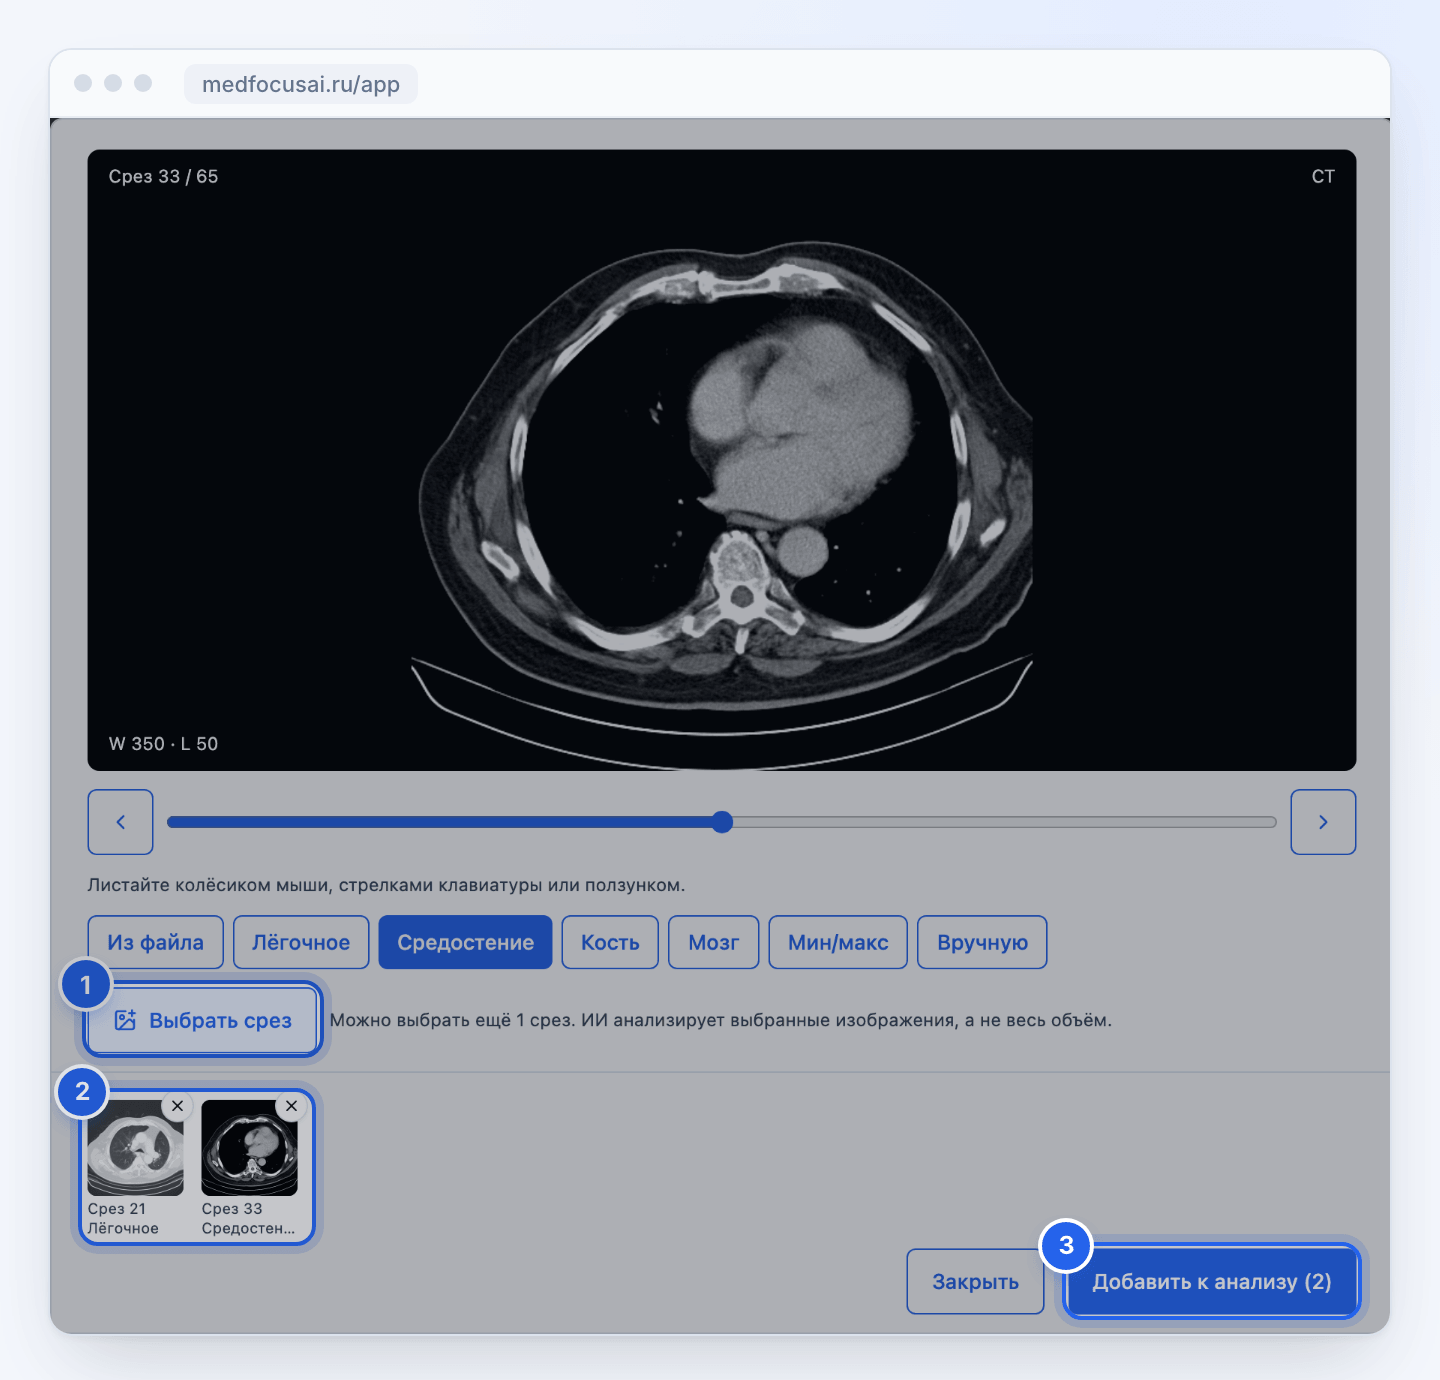Apply the Мин/макс window preset
The image size is (1440, 1380).
[x=838, y=942]
